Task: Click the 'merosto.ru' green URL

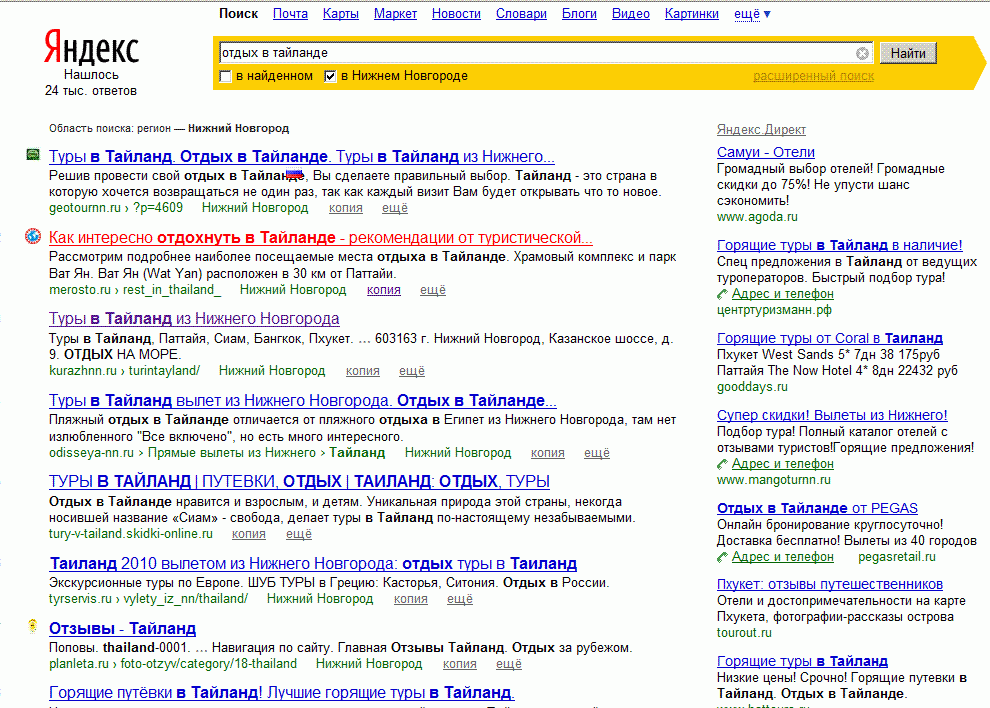Action: click(x=80, y=290)
